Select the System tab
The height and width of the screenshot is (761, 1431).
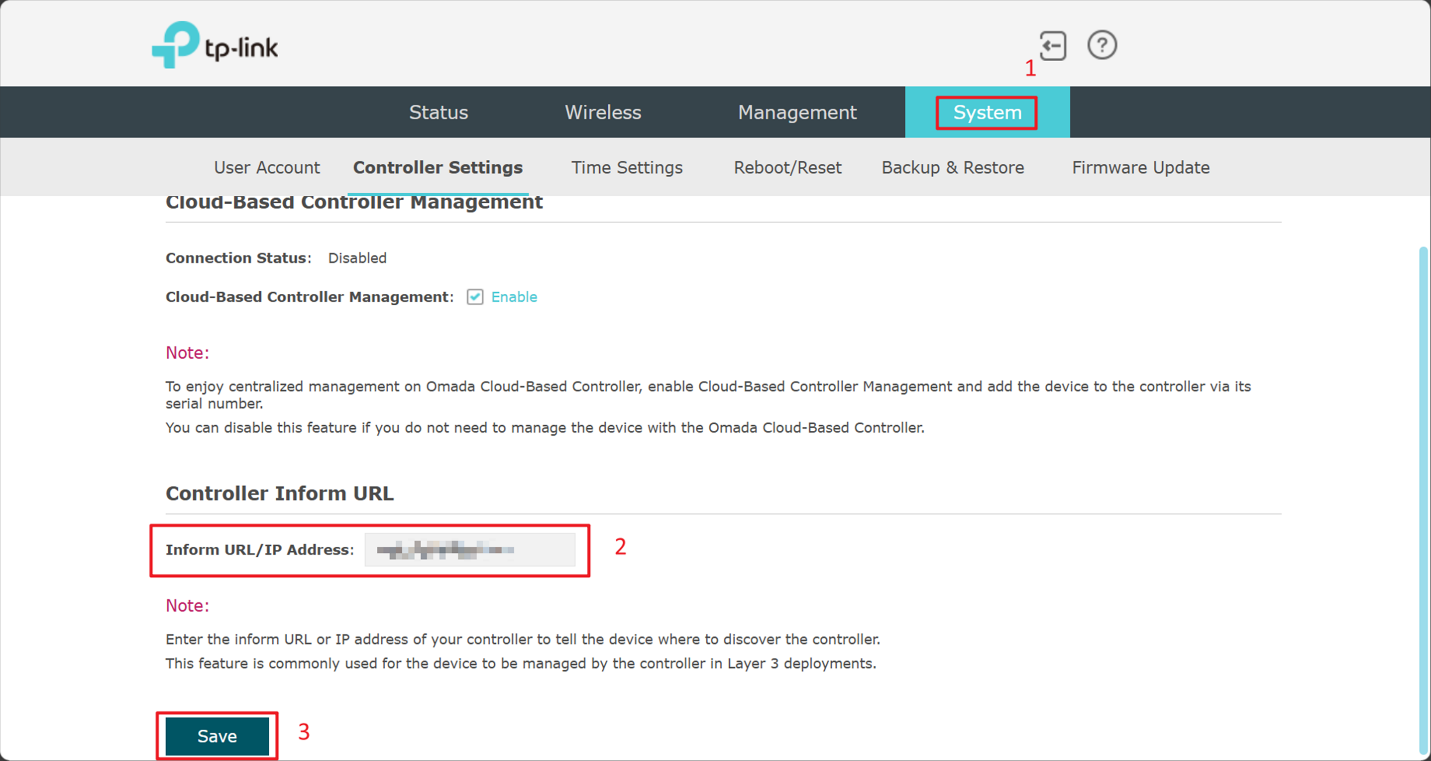986,113
